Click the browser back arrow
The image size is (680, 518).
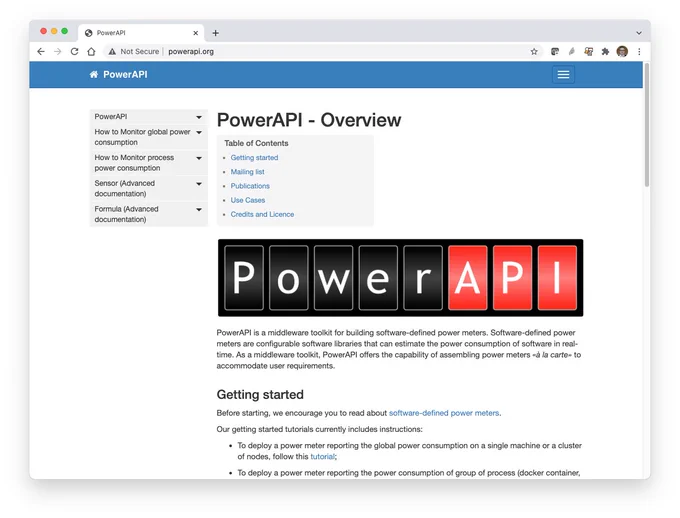coord(41,52)
